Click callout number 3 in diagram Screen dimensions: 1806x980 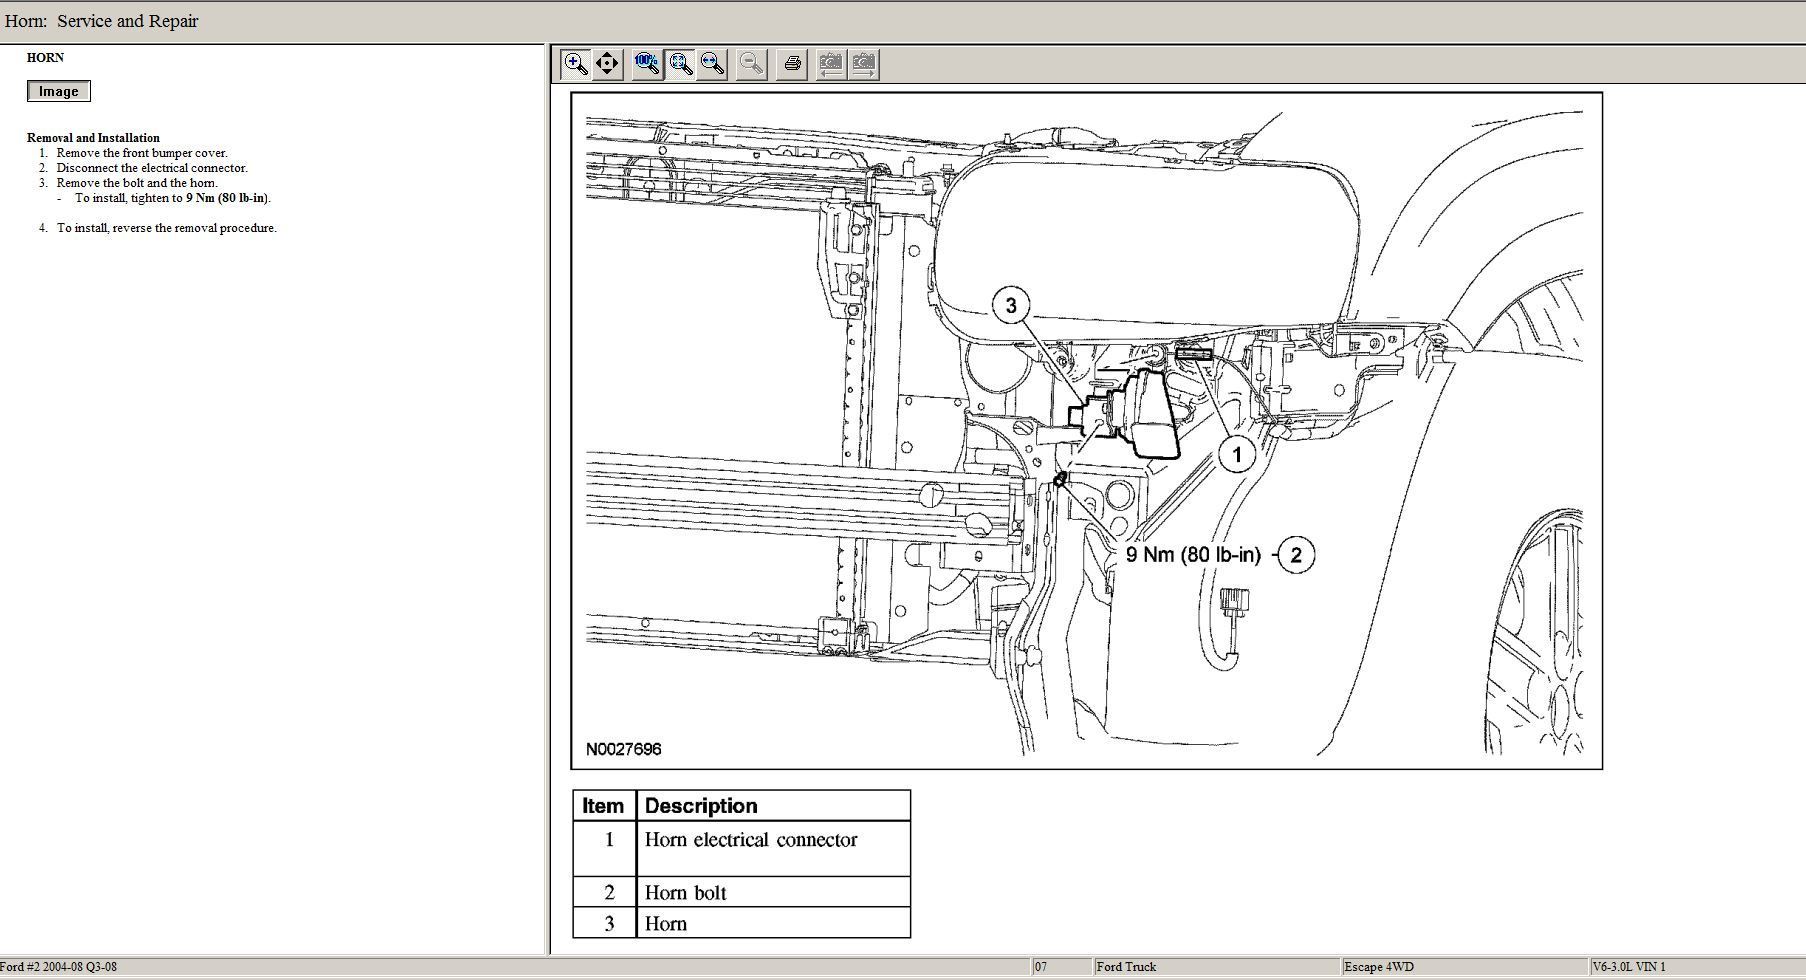pos(1011,305)
